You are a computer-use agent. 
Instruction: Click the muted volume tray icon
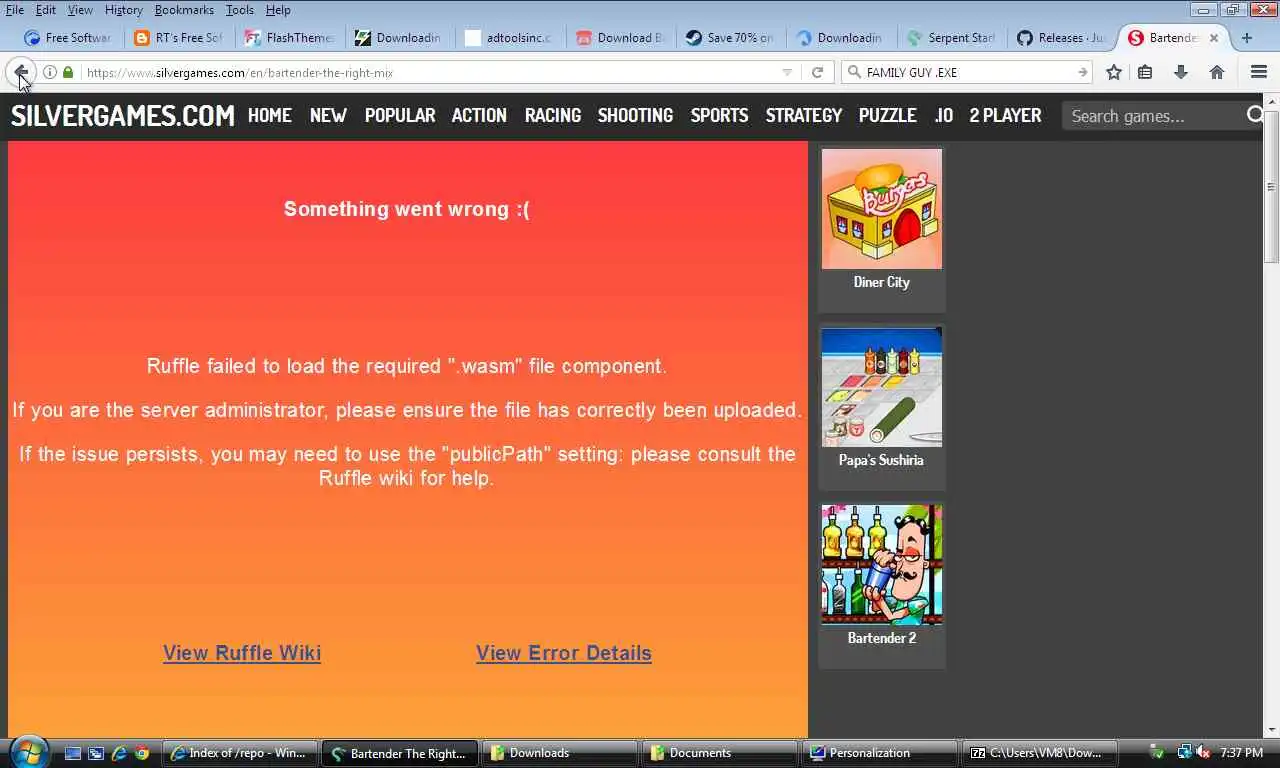pyautogui.click(x=1203, y=753)
